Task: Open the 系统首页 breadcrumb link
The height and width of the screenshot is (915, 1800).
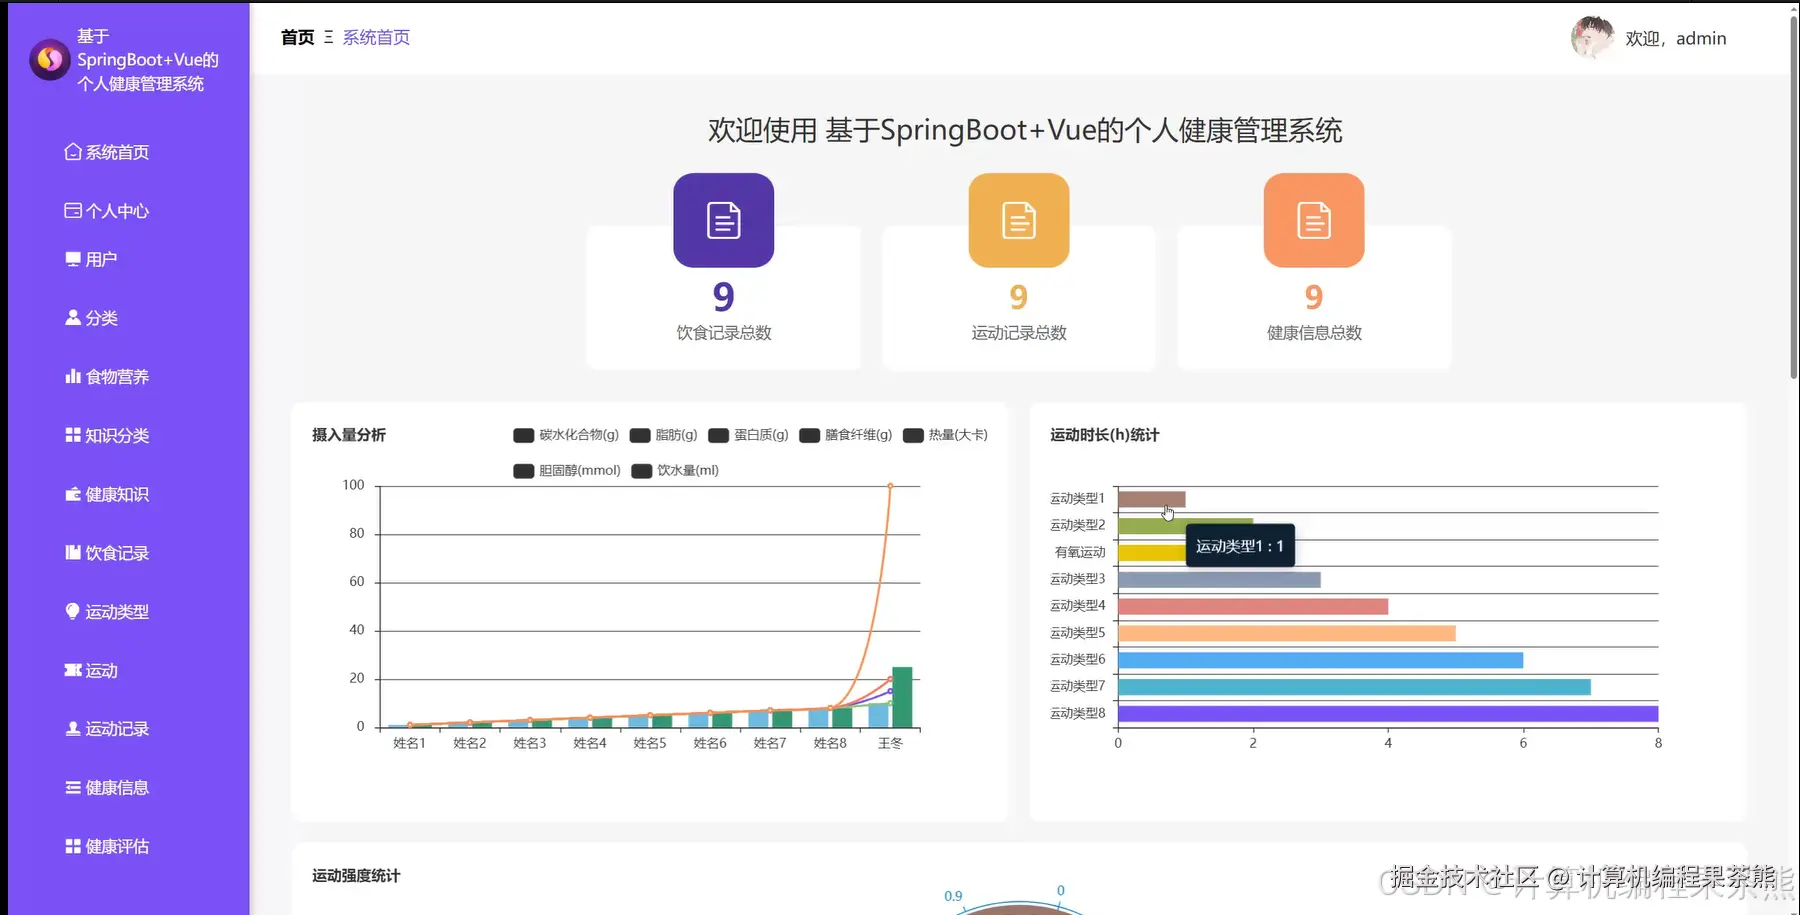Action: [x=375, y=37]
